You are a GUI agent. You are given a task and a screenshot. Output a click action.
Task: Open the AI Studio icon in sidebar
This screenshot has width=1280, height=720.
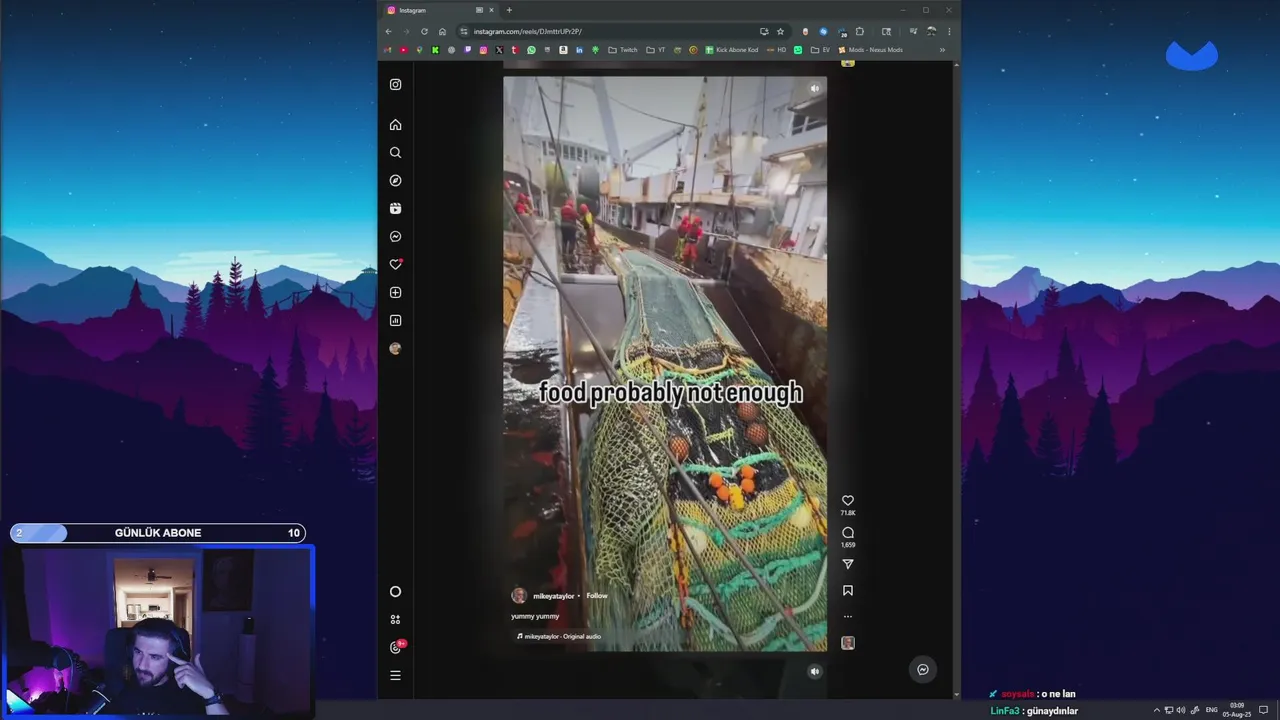[395, 620]
